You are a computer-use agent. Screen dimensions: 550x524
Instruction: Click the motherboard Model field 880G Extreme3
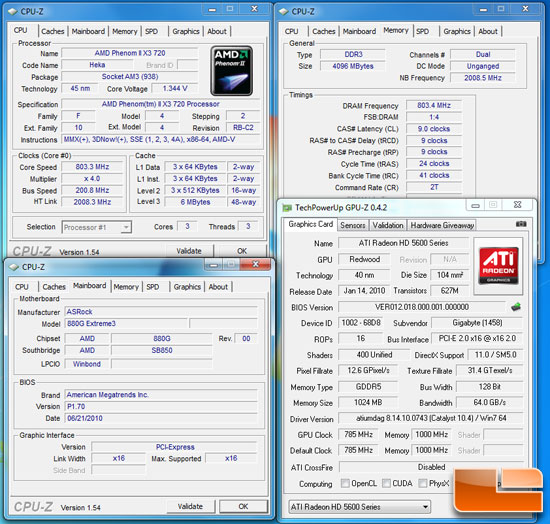[x=126, y=323]
